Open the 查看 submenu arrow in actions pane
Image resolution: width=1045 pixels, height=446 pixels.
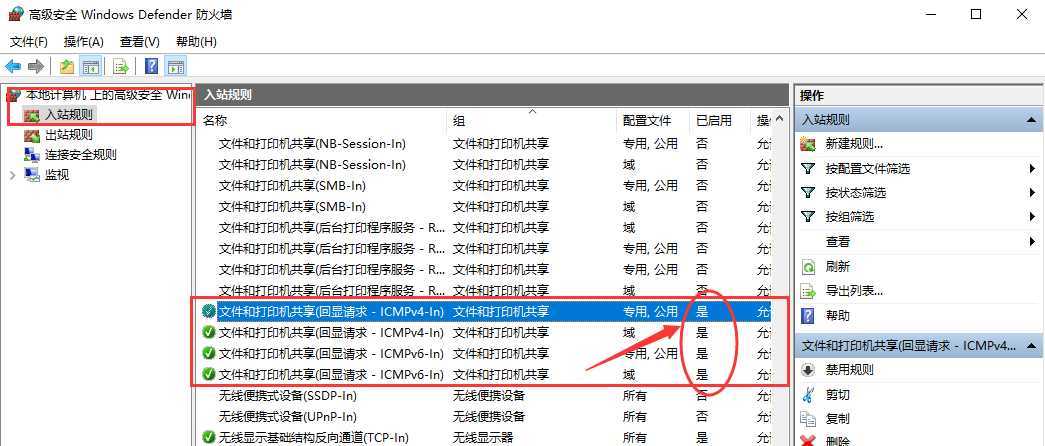tap(1032, 241)
